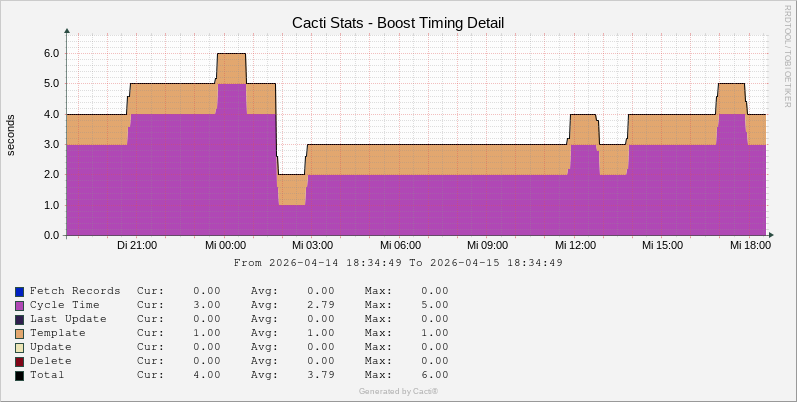Click the Generated by Cacti footer text
Viewport: 797px width, 402px height.
[x=398, y=391]
